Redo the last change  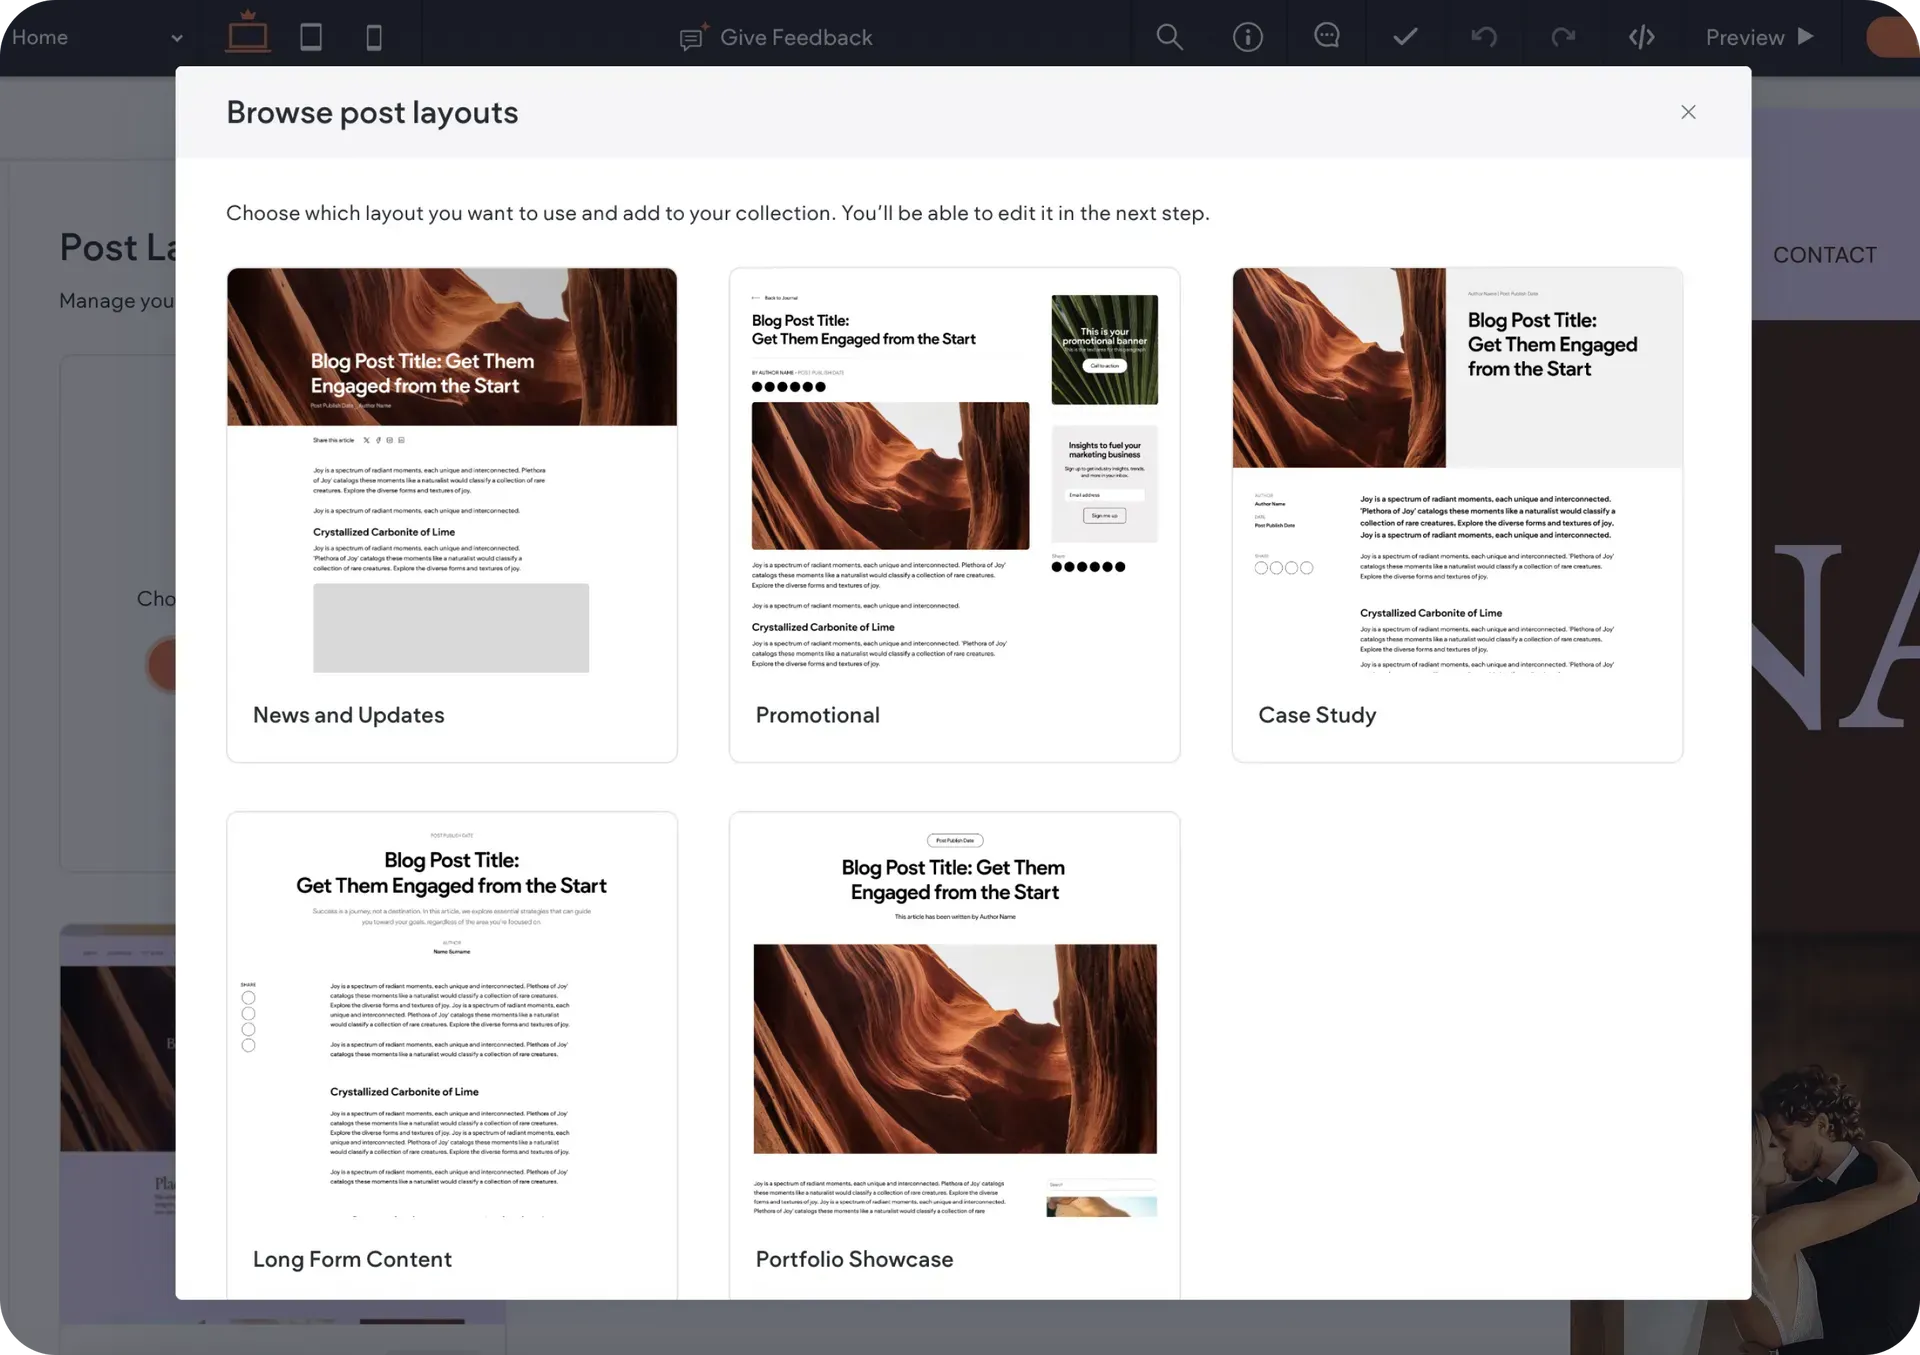[x=1562, y=36]
